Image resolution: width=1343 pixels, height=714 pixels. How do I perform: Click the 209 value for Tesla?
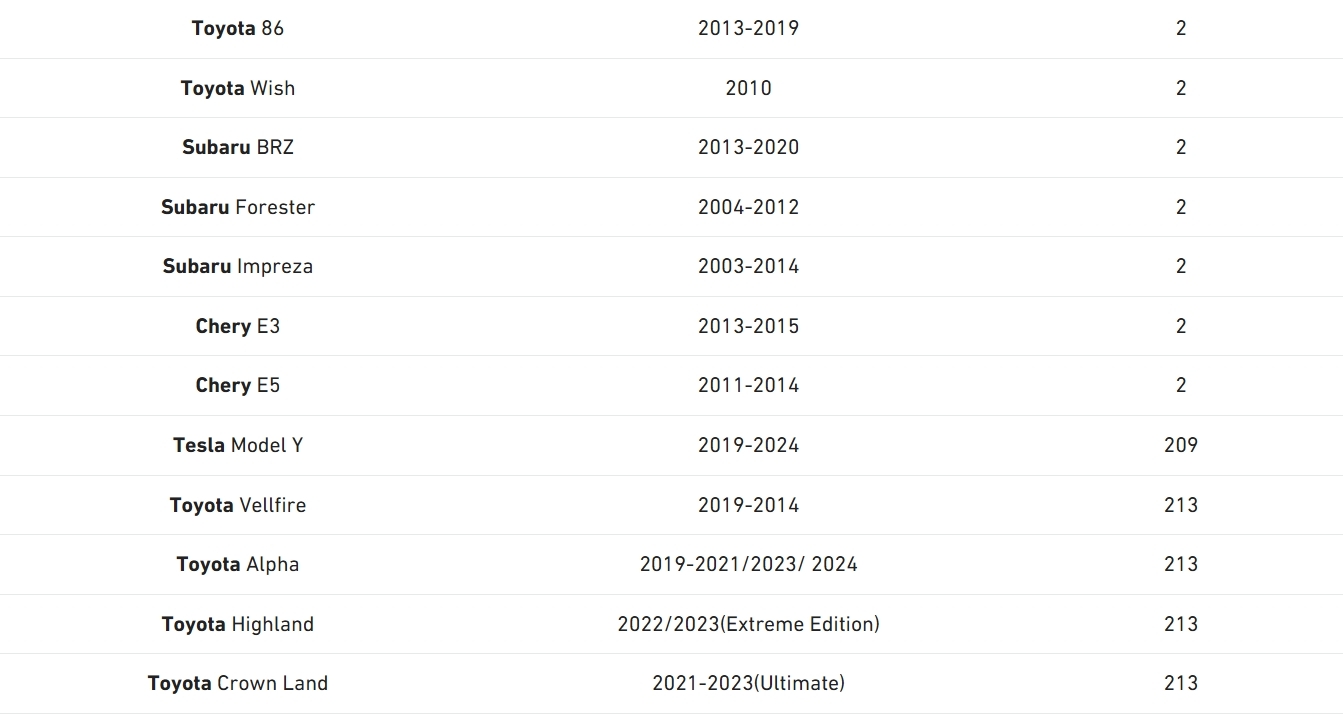pyautogui.click(x=1180, y=445)
